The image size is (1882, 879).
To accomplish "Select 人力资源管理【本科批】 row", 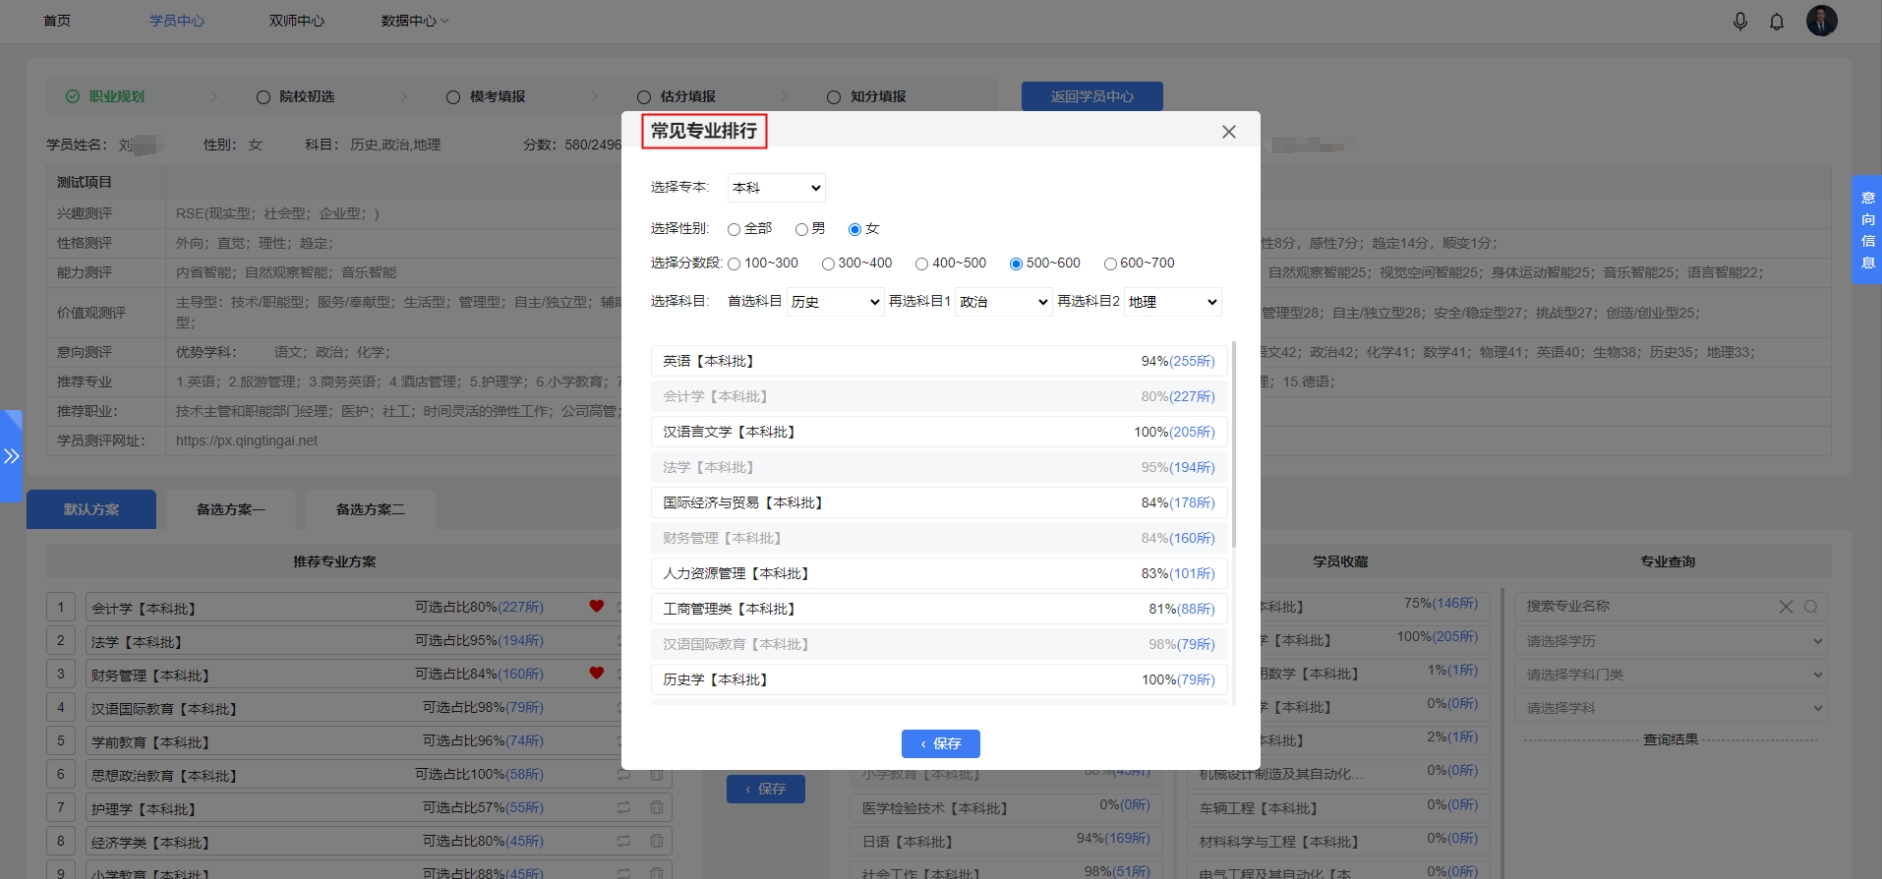I will point(939,574).
